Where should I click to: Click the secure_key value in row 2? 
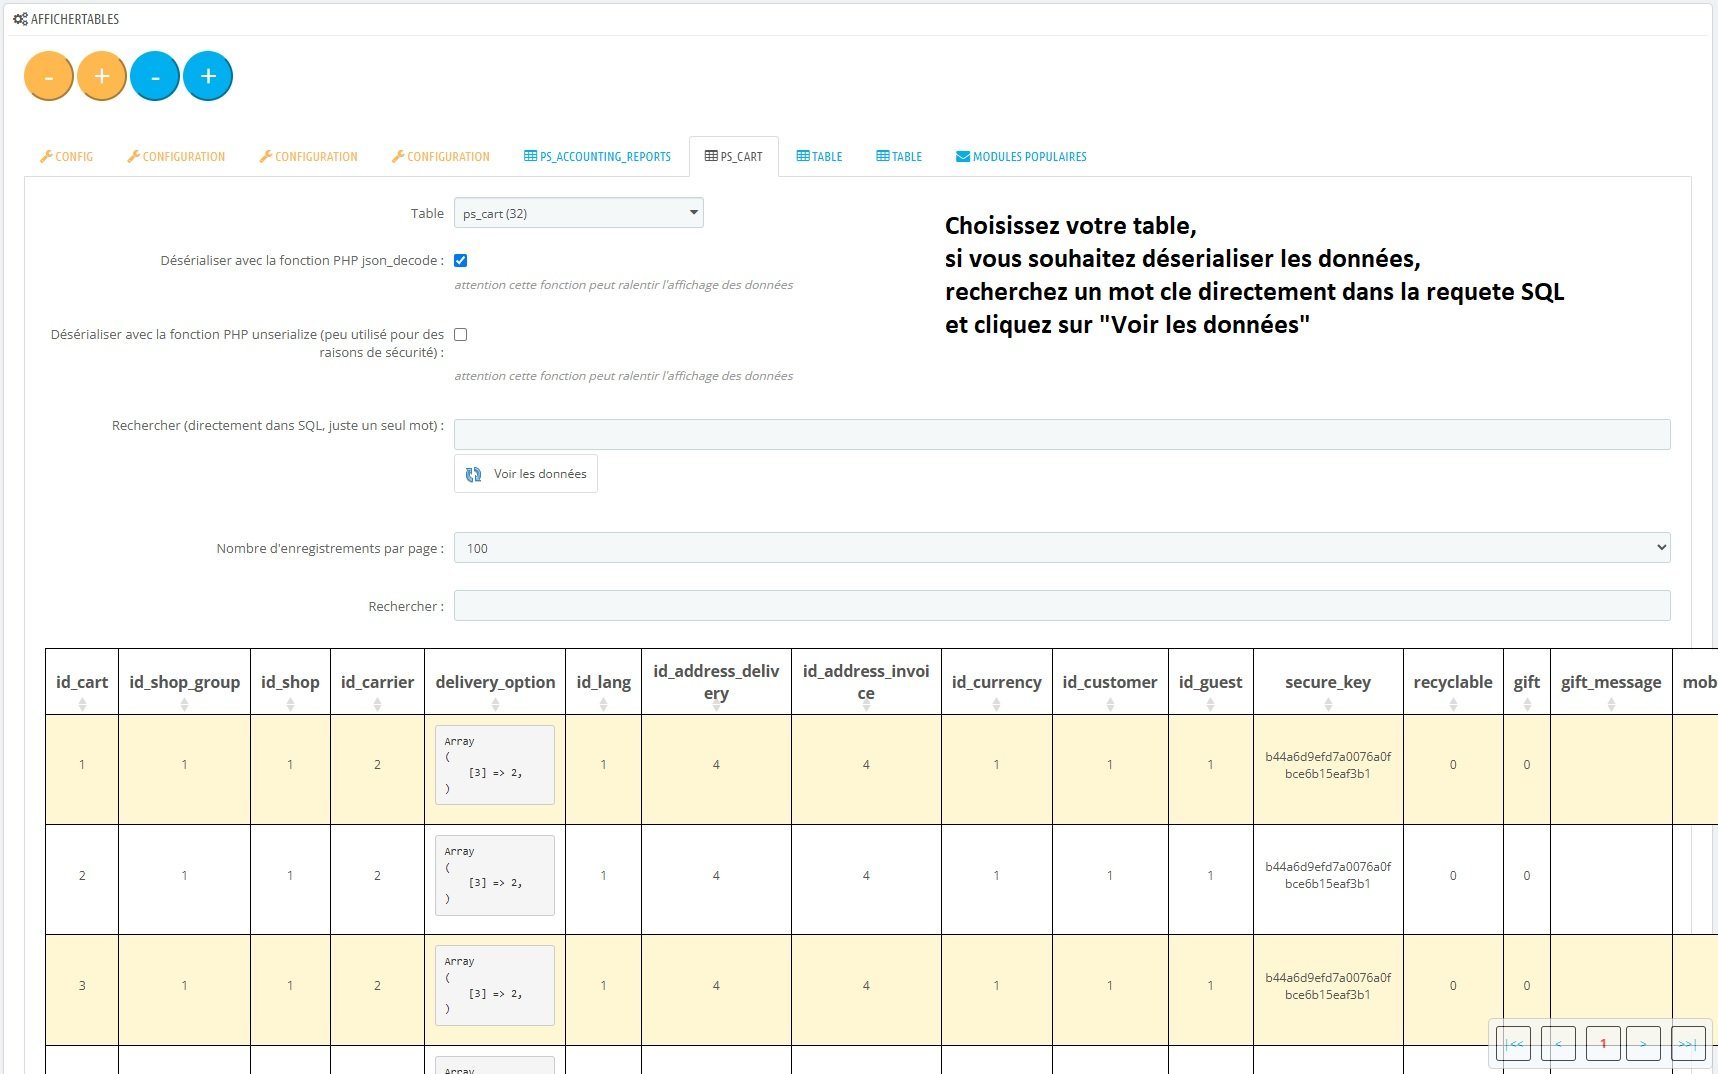pos(1328,875)
